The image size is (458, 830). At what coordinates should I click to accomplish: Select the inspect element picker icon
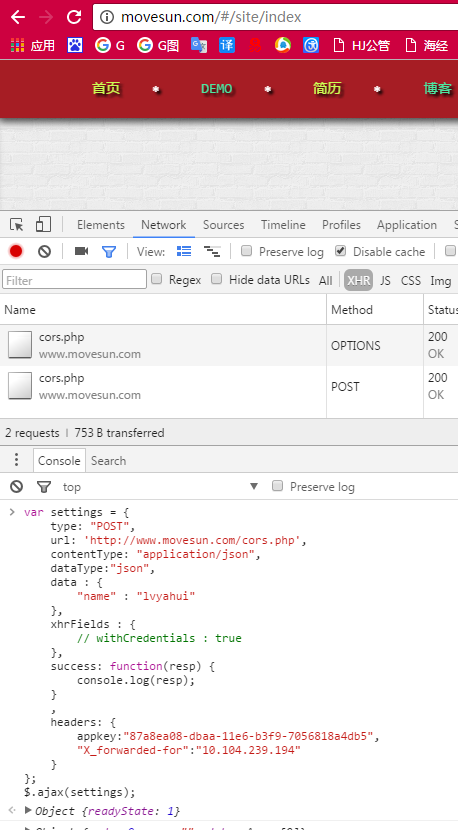[x=16, y=225]
